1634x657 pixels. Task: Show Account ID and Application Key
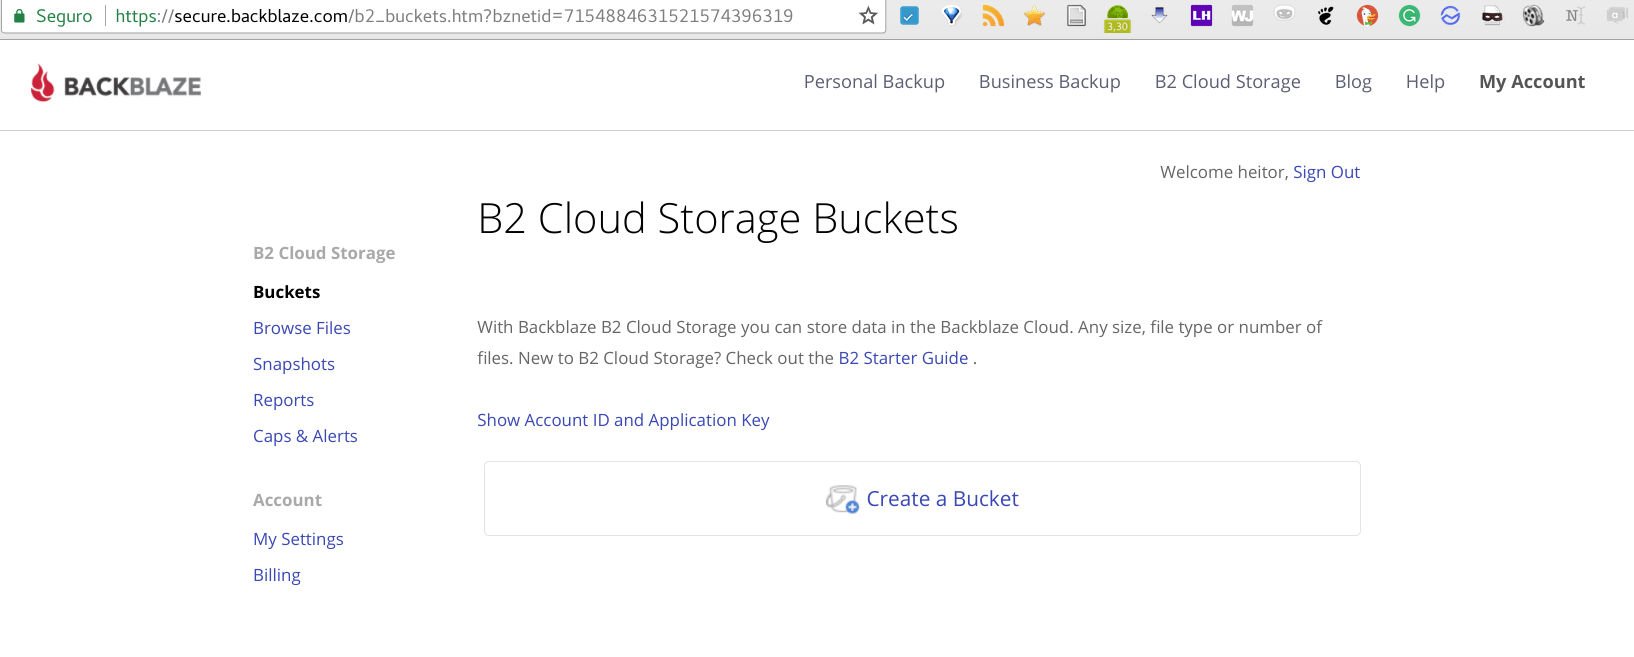[x=623, y=420]
